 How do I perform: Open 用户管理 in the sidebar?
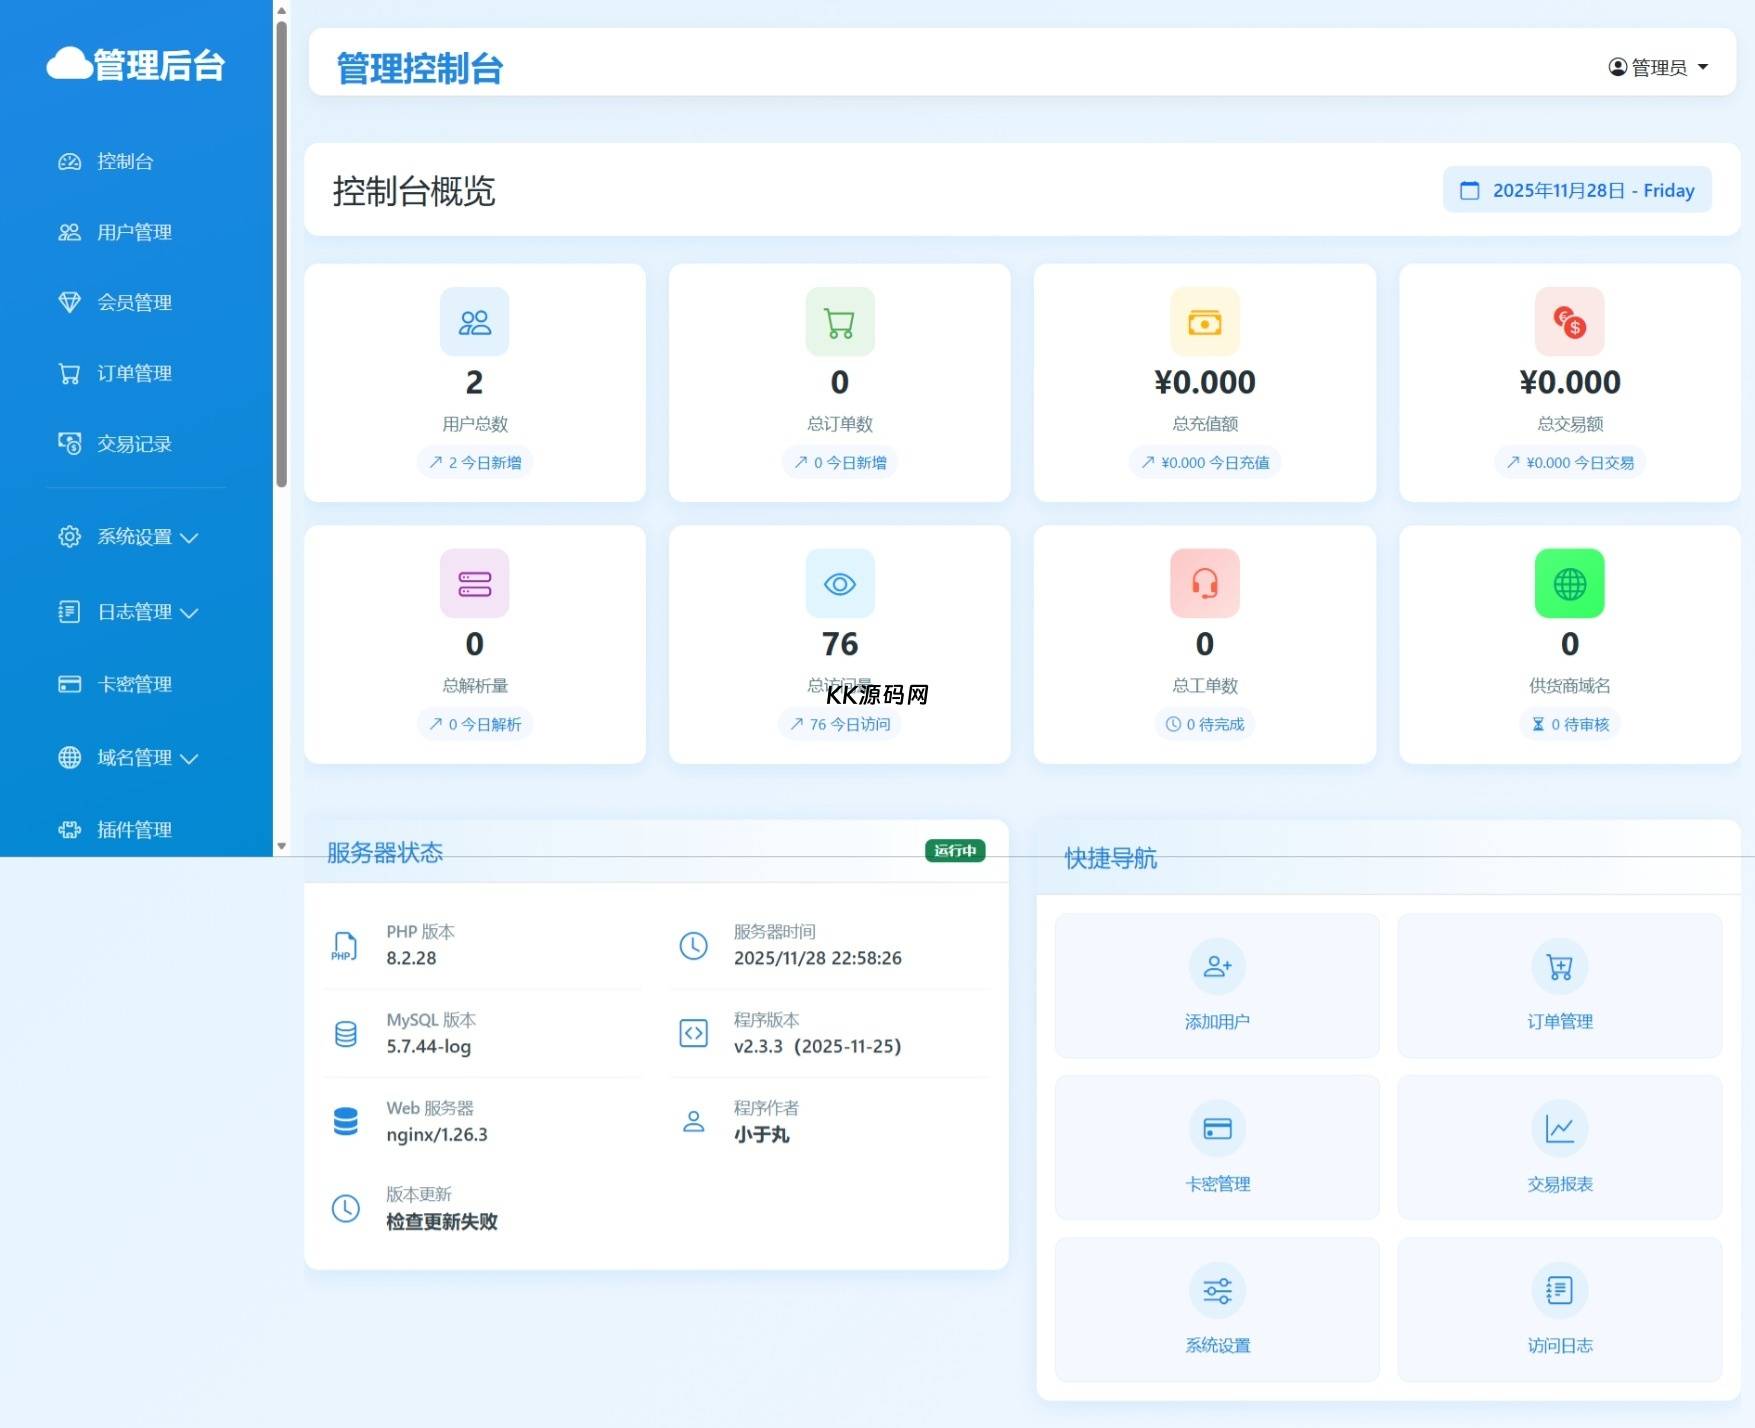[x=134, y=232]
